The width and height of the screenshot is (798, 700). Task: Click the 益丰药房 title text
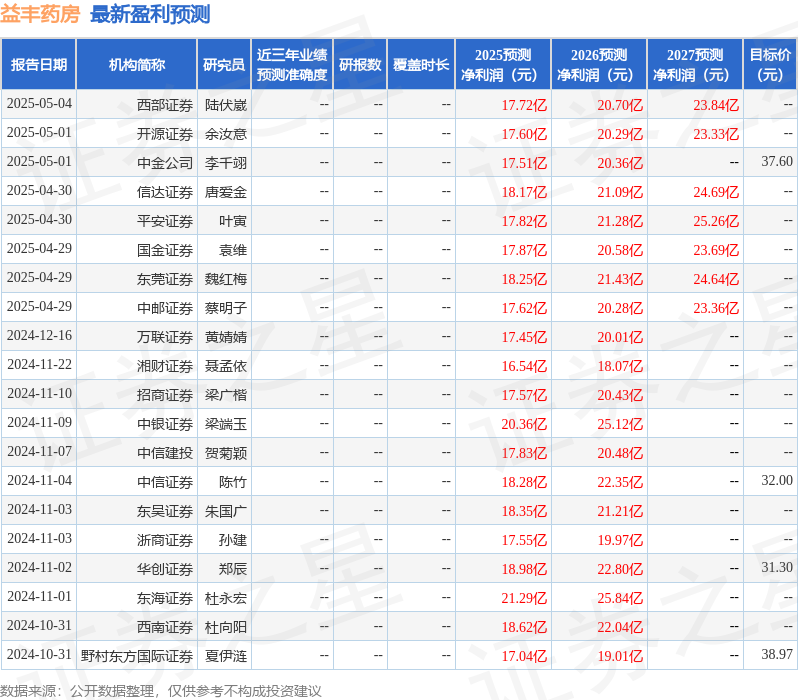coord(40,14)
